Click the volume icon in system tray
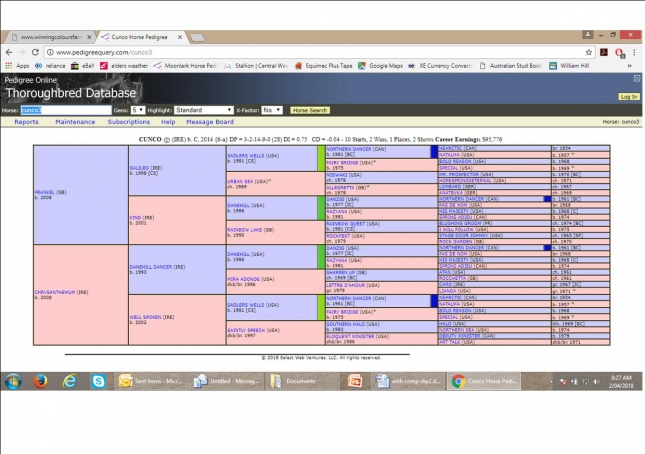 596,382
